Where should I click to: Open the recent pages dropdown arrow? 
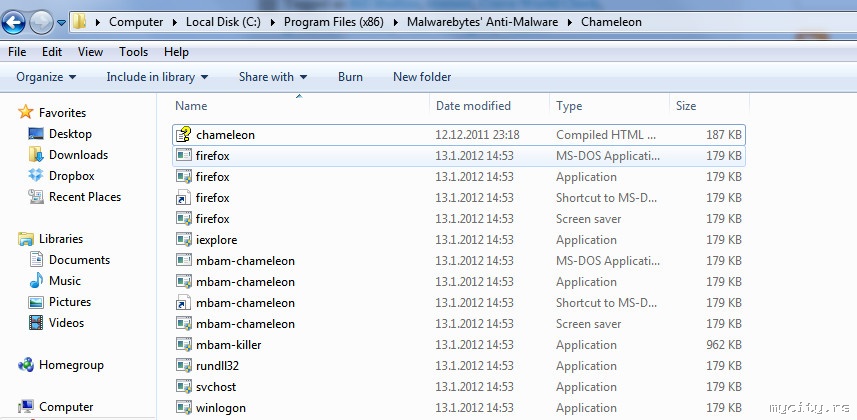click(x=61, y=23)
